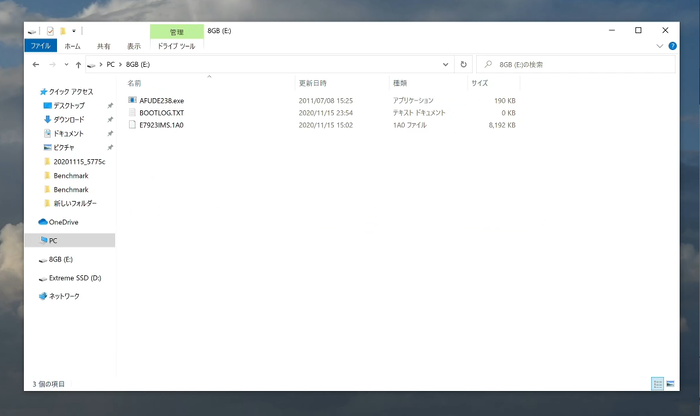Refresh the current folder view

(x=463, y=65)
